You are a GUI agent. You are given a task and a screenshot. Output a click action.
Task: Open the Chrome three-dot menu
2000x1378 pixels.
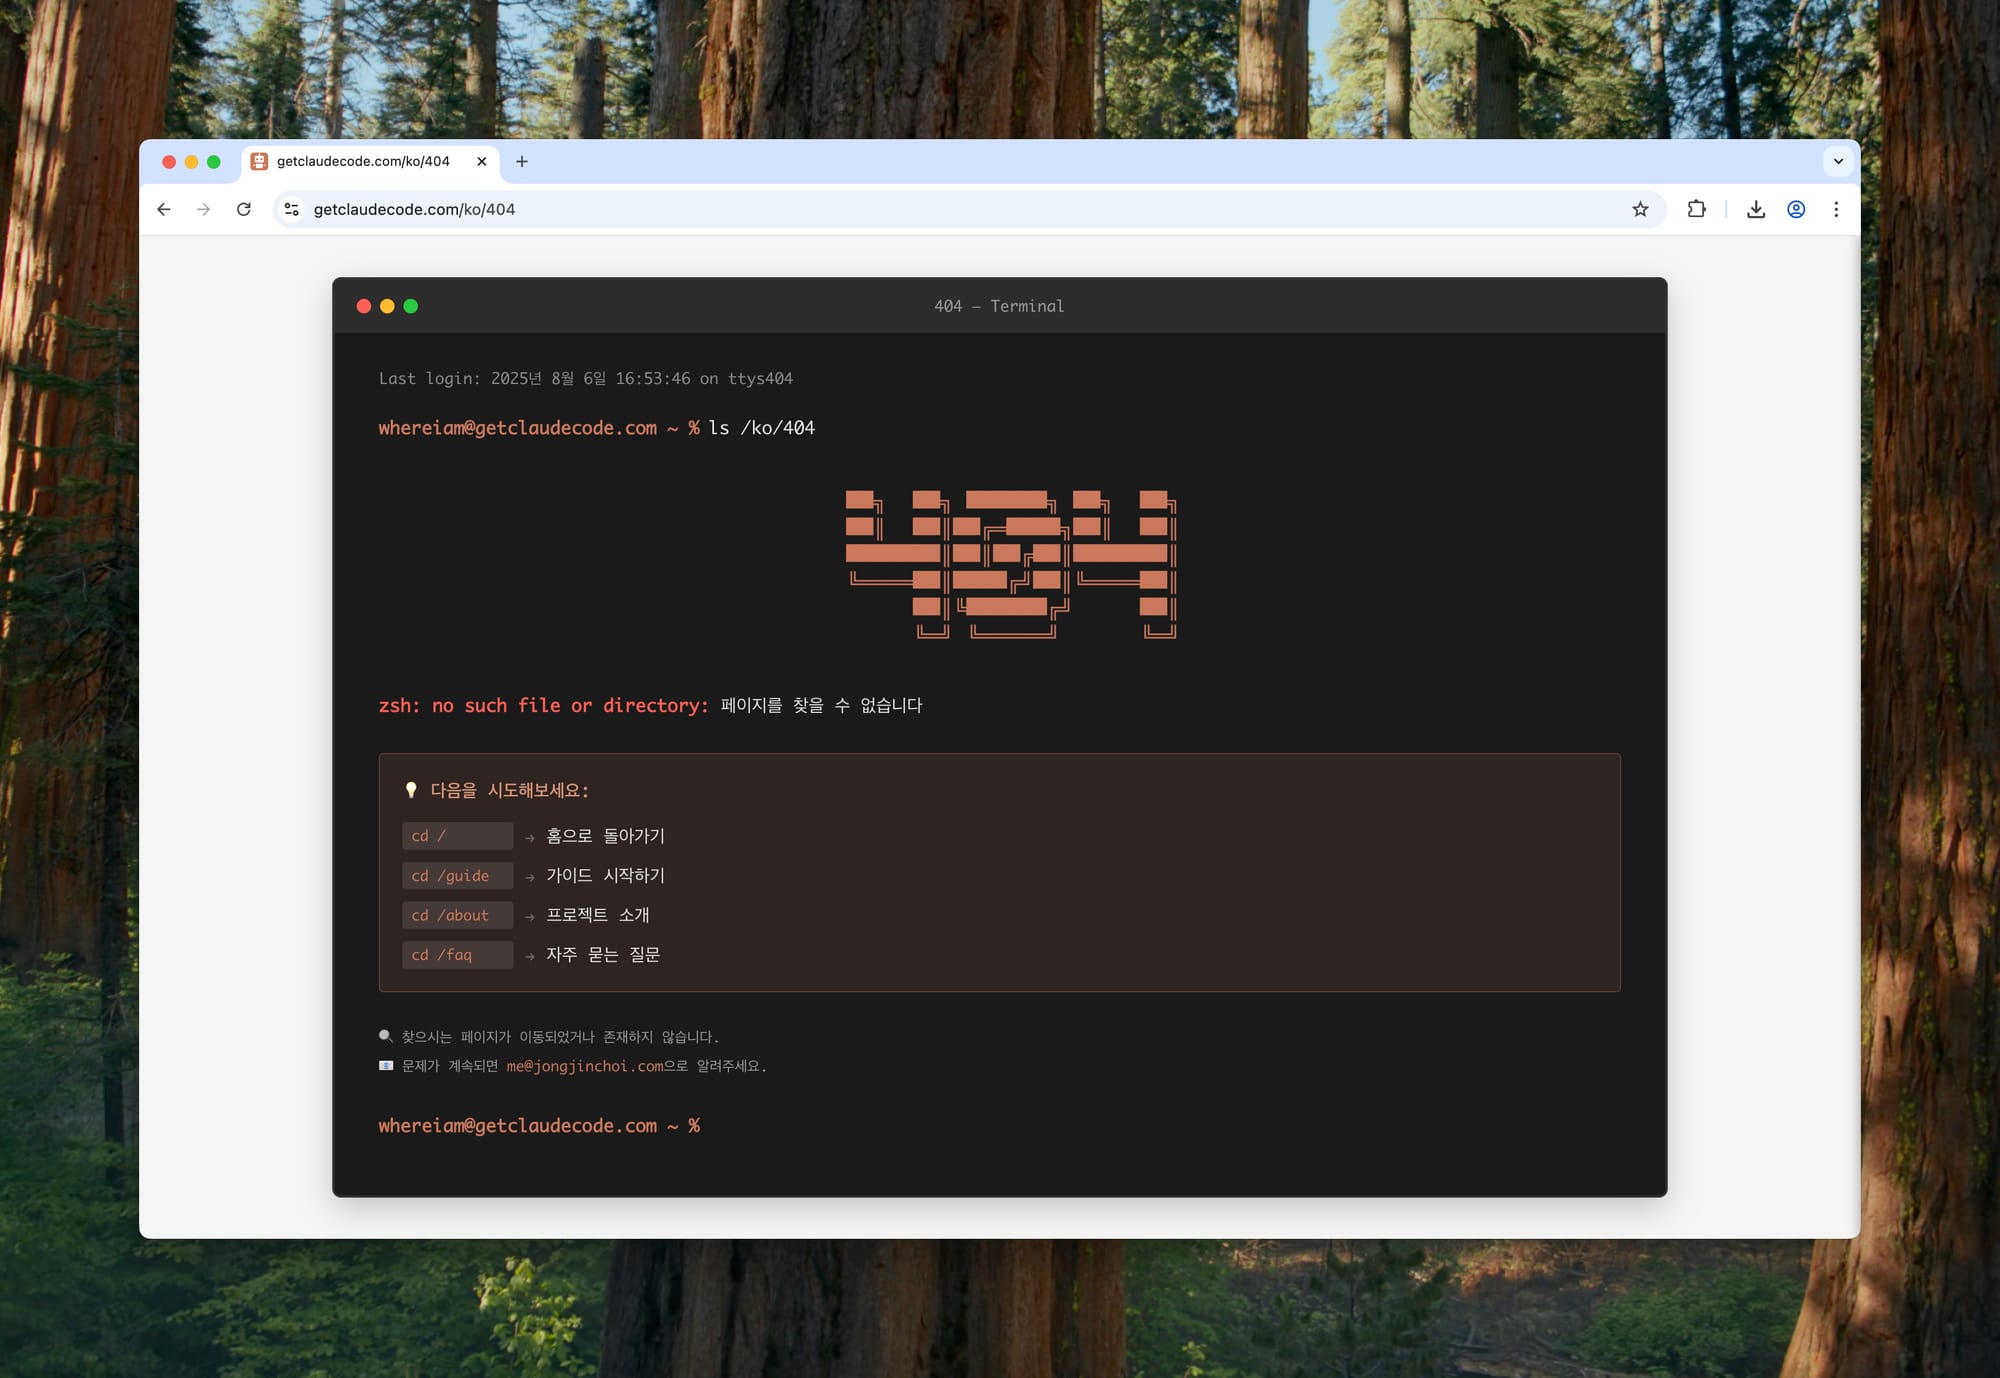pyautogui.click(x=1836, y=209)
